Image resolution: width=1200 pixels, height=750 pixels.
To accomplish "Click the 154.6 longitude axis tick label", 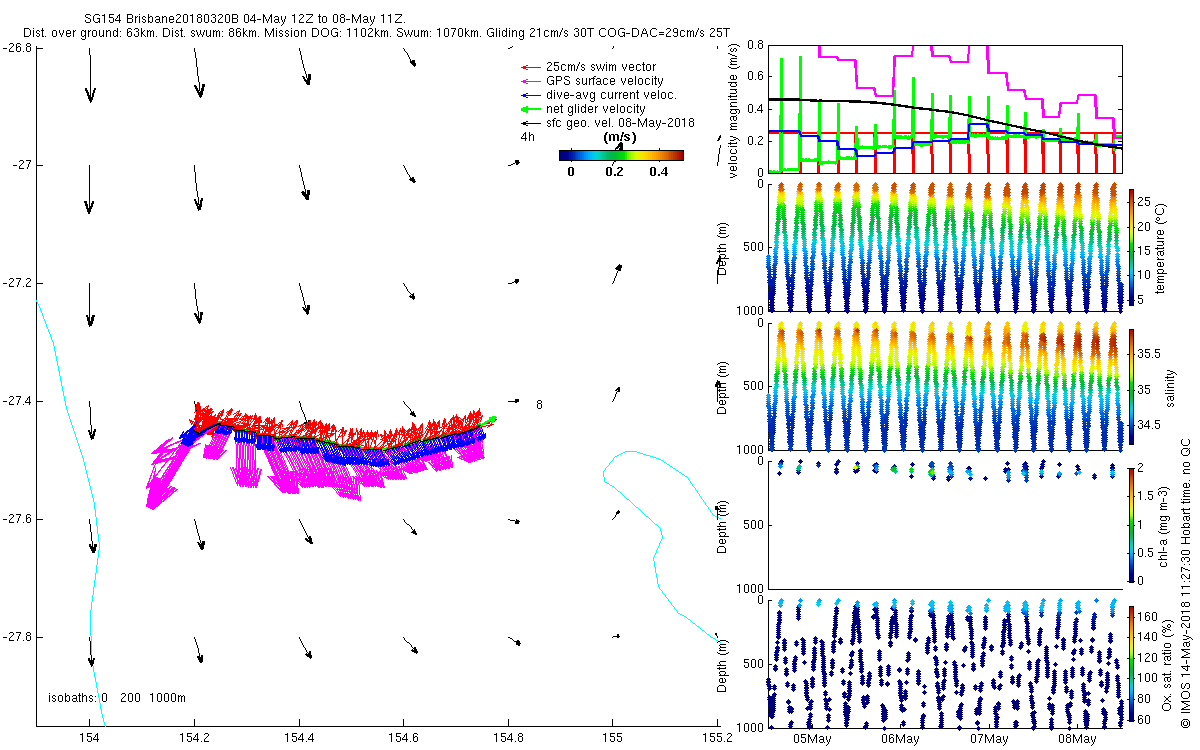I will click(403, 739).
